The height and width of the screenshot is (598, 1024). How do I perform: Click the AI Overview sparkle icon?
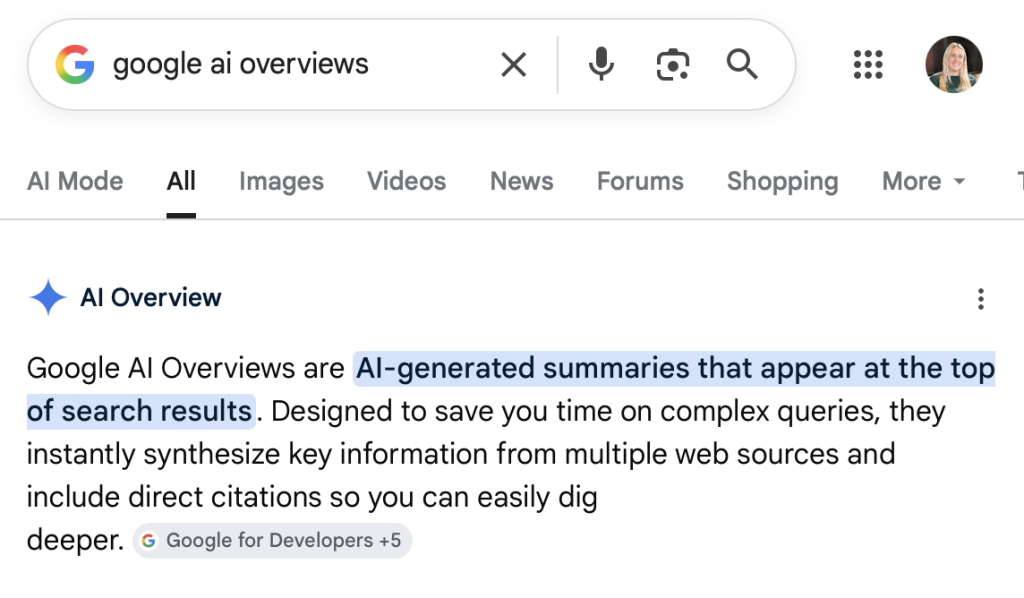[48, 297]
